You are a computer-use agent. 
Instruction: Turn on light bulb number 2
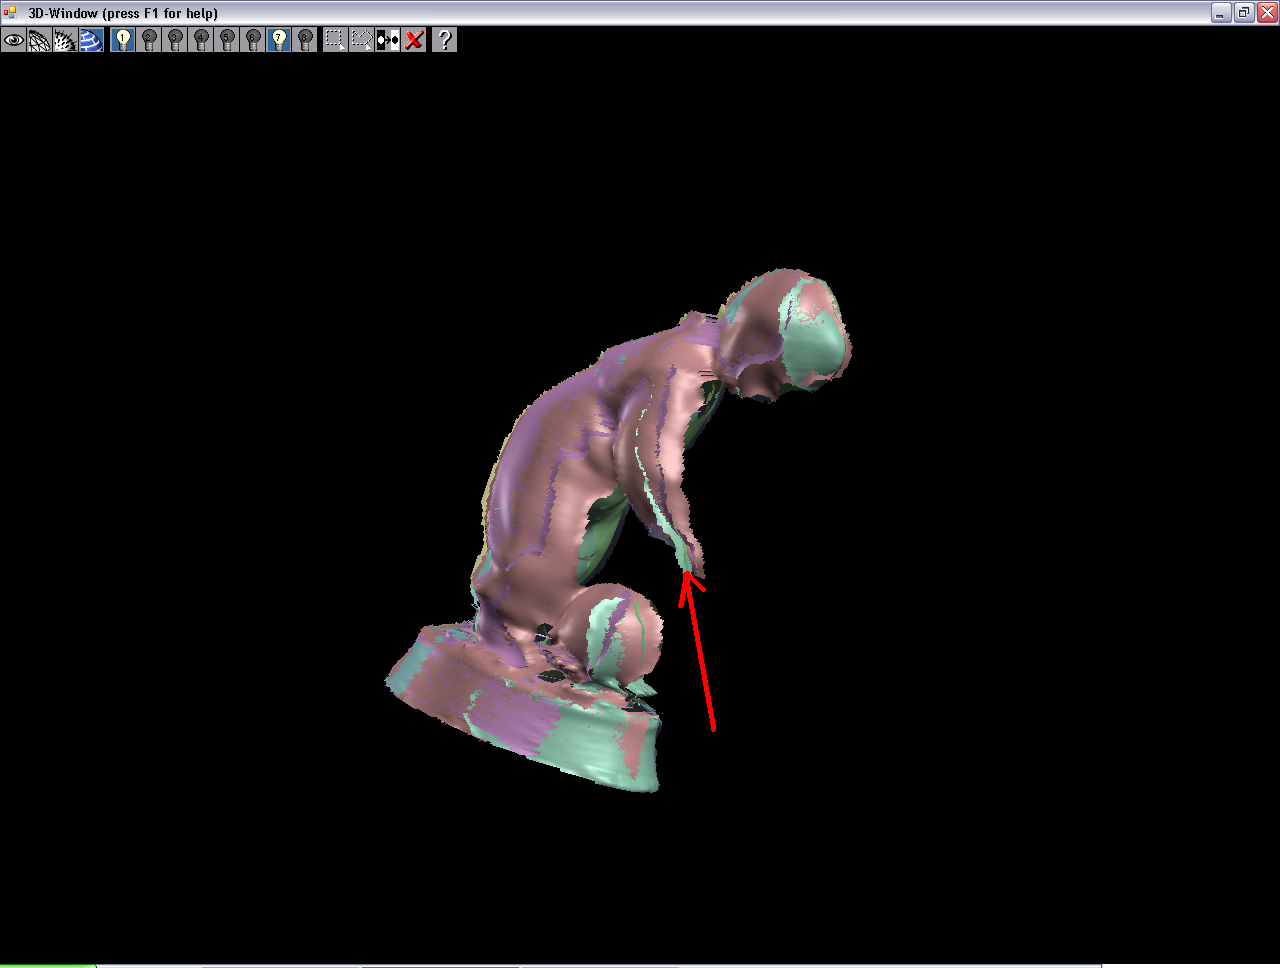click(149, 40)
